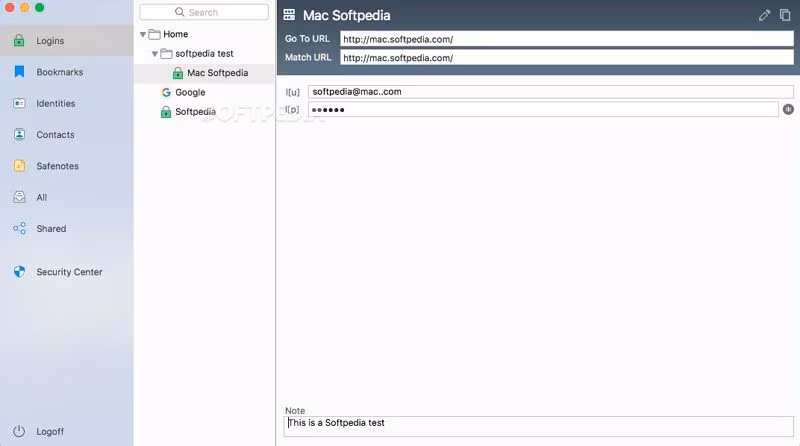Viewport: 800px width, 446px height.
Task: Click the Identities card icon
Action: 19,103
